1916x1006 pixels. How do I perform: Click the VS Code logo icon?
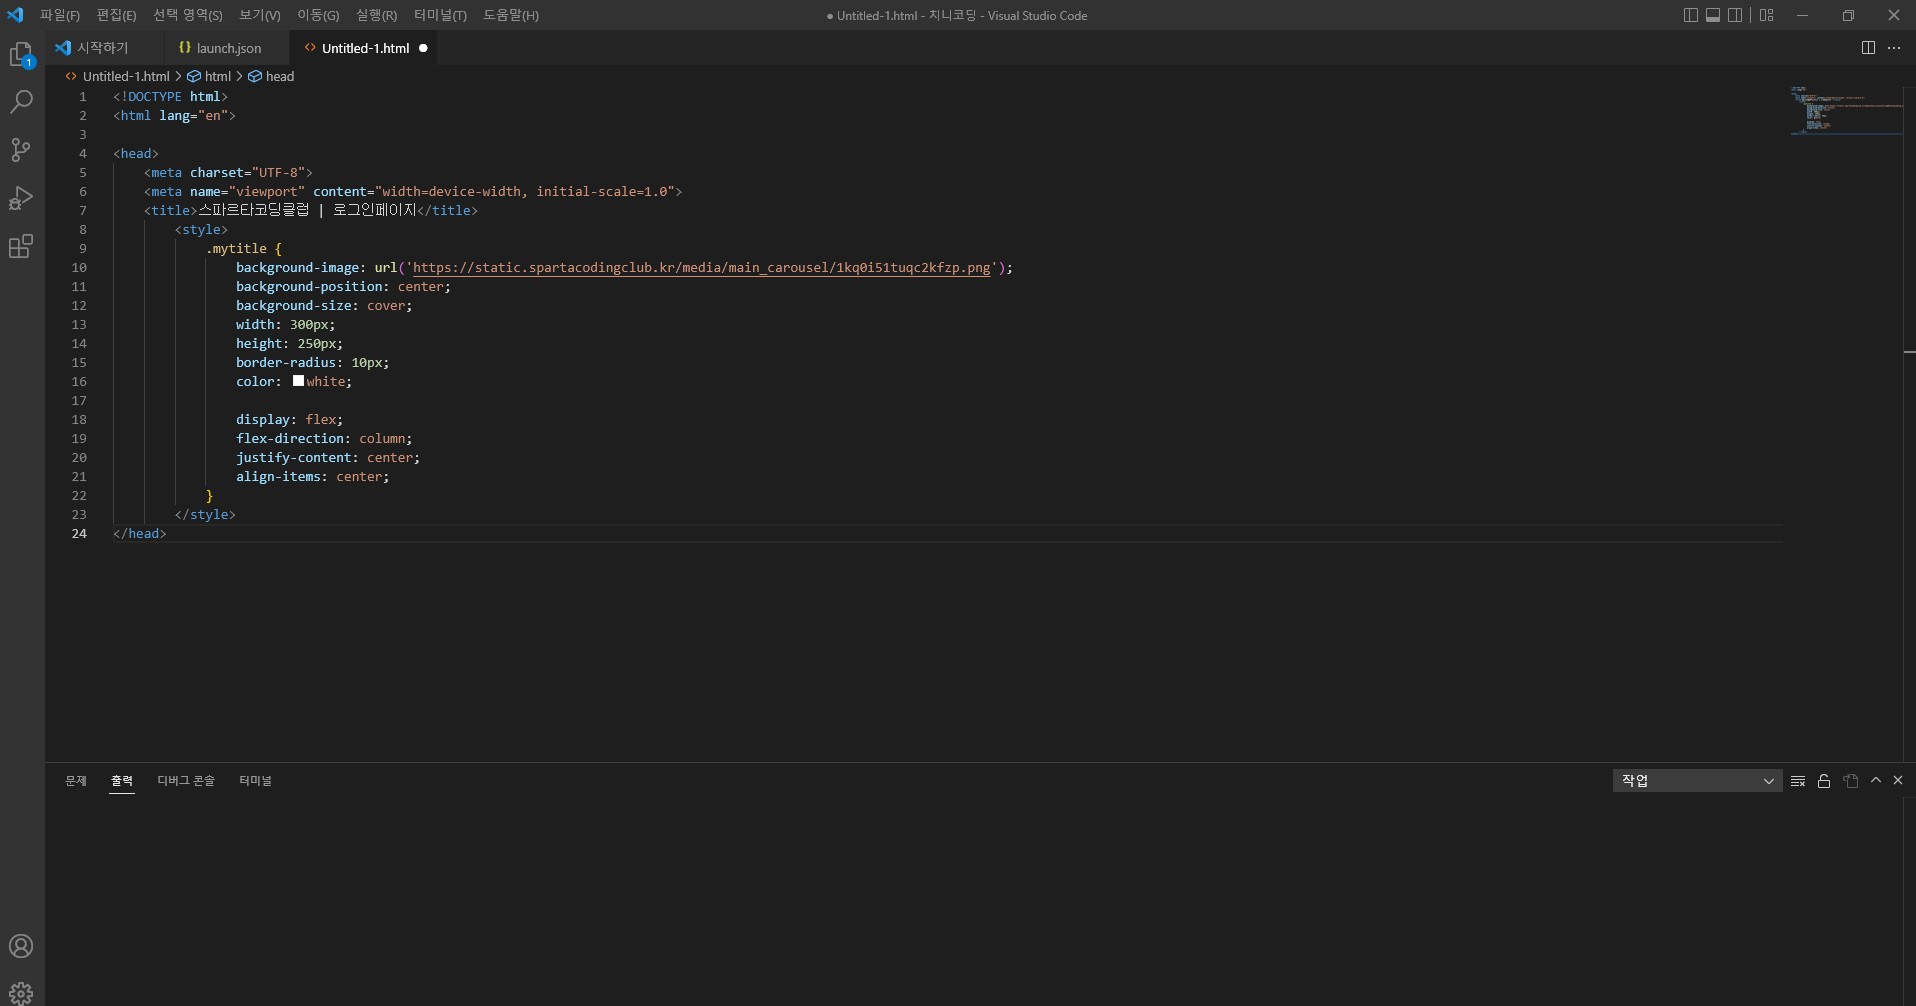[x=15, y=15]
